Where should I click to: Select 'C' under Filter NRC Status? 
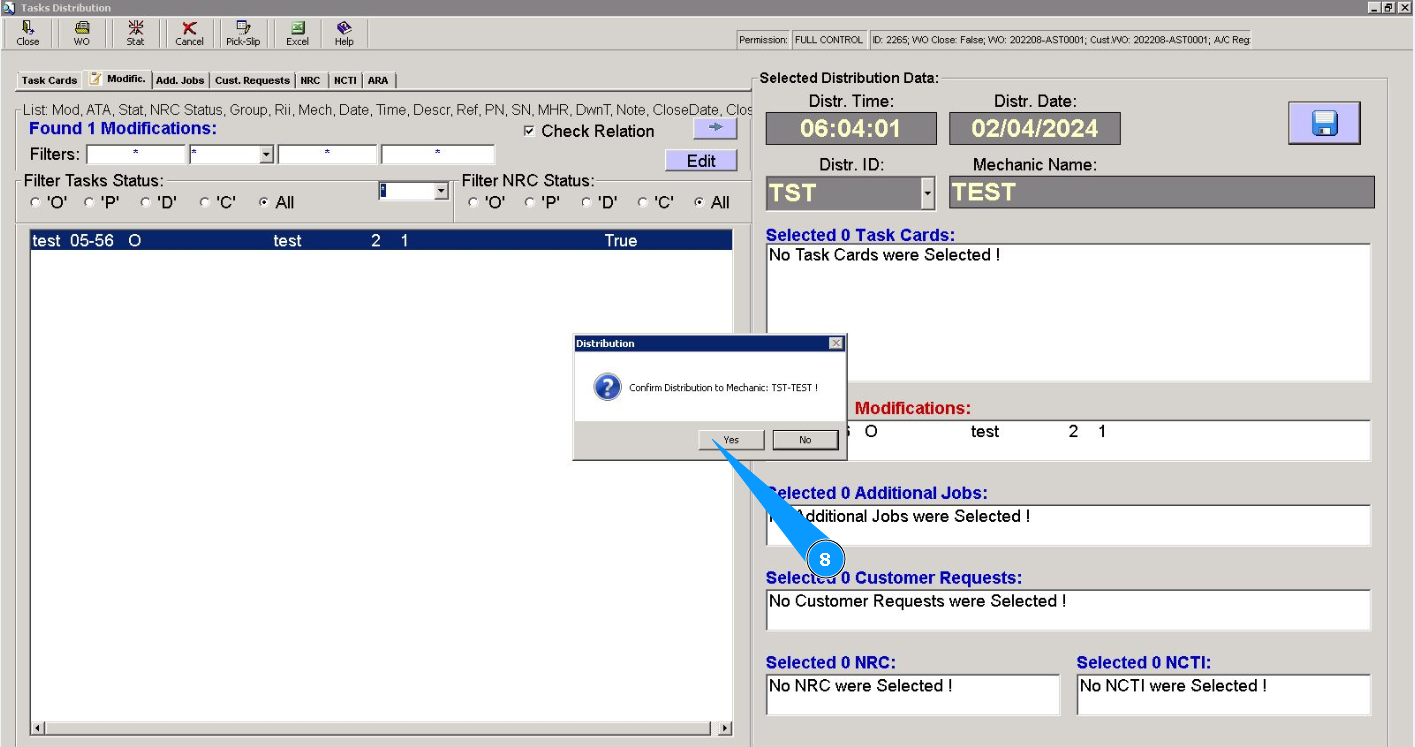(x=643, y=203)
